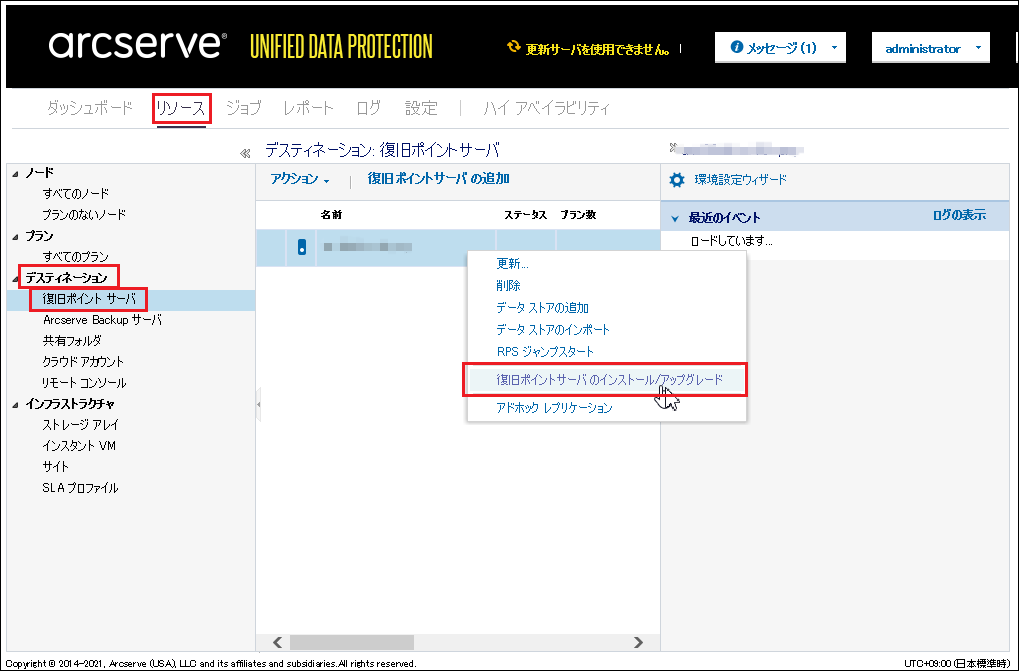This screenshot has height=671, width=1019.
Task: Collapse the デスティネーション tree group
Action: pyautogui.click(x=16, y=279)
